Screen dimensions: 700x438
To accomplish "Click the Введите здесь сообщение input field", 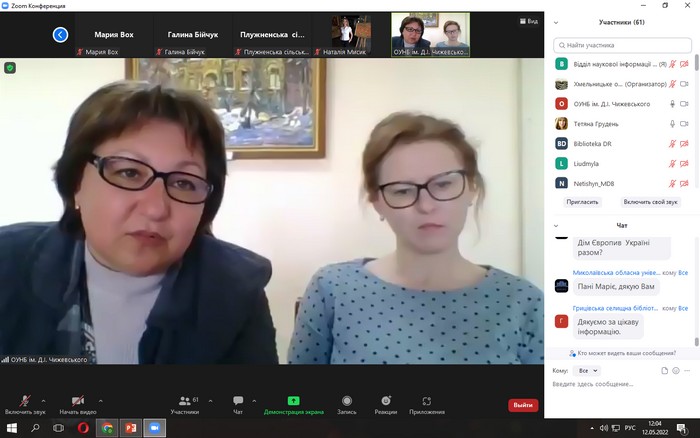I will [621, 384].
